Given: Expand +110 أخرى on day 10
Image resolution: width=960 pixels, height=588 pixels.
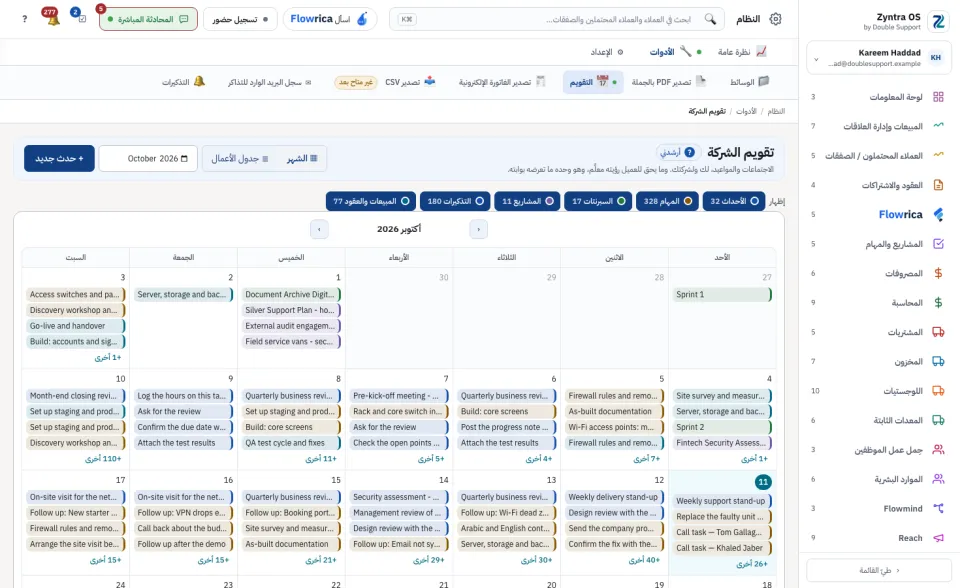Looking at the screenshot, I should coord(103,459).
